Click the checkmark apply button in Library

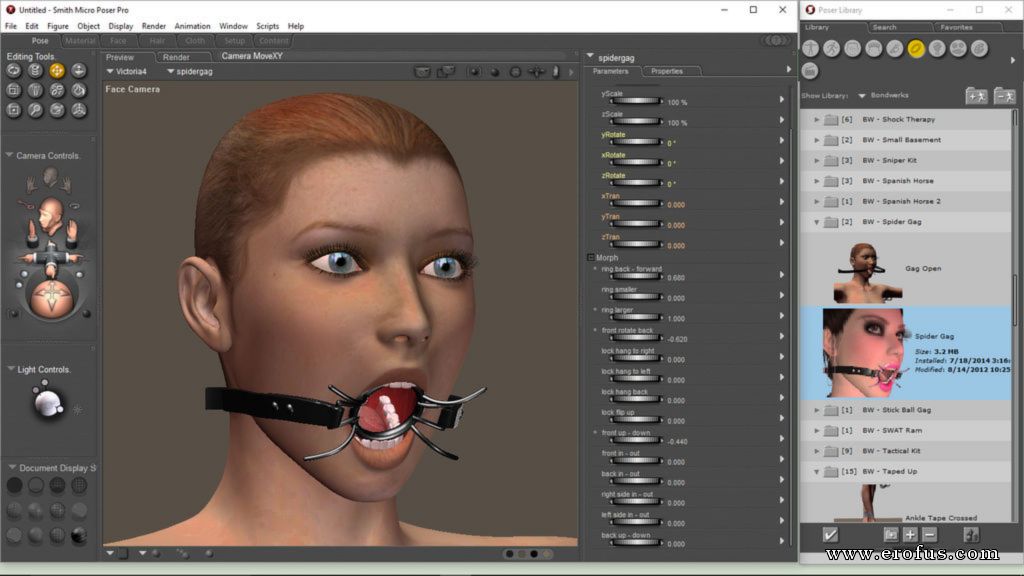click(x=830, y=534)
